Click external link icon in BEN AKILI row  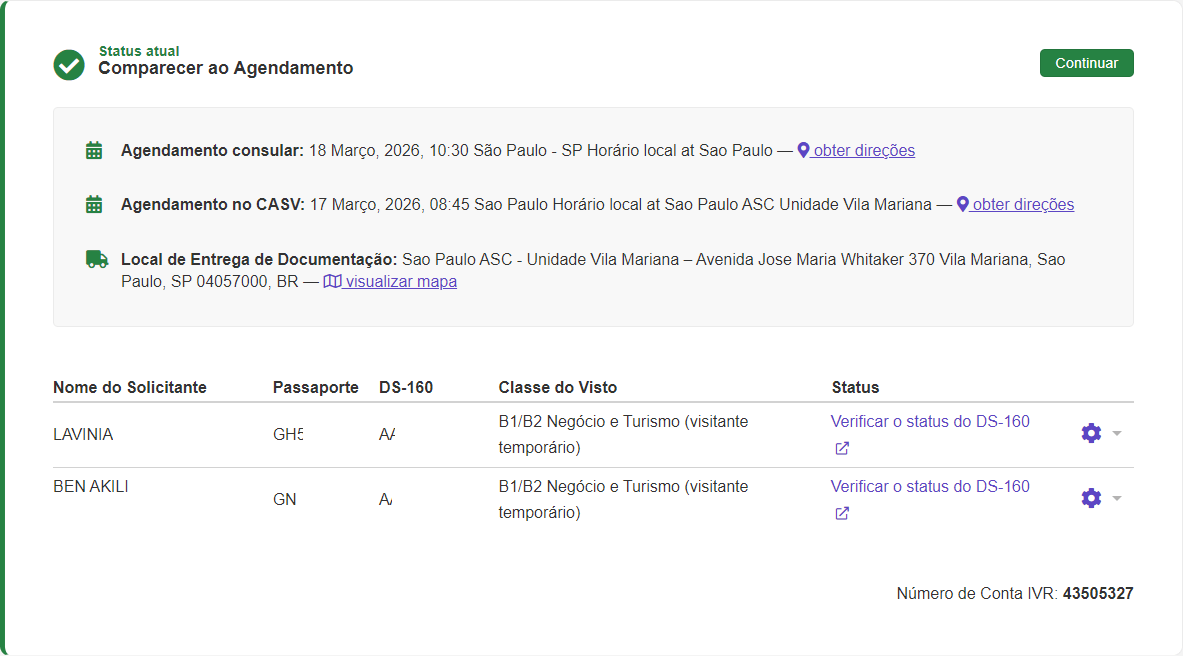842,514
